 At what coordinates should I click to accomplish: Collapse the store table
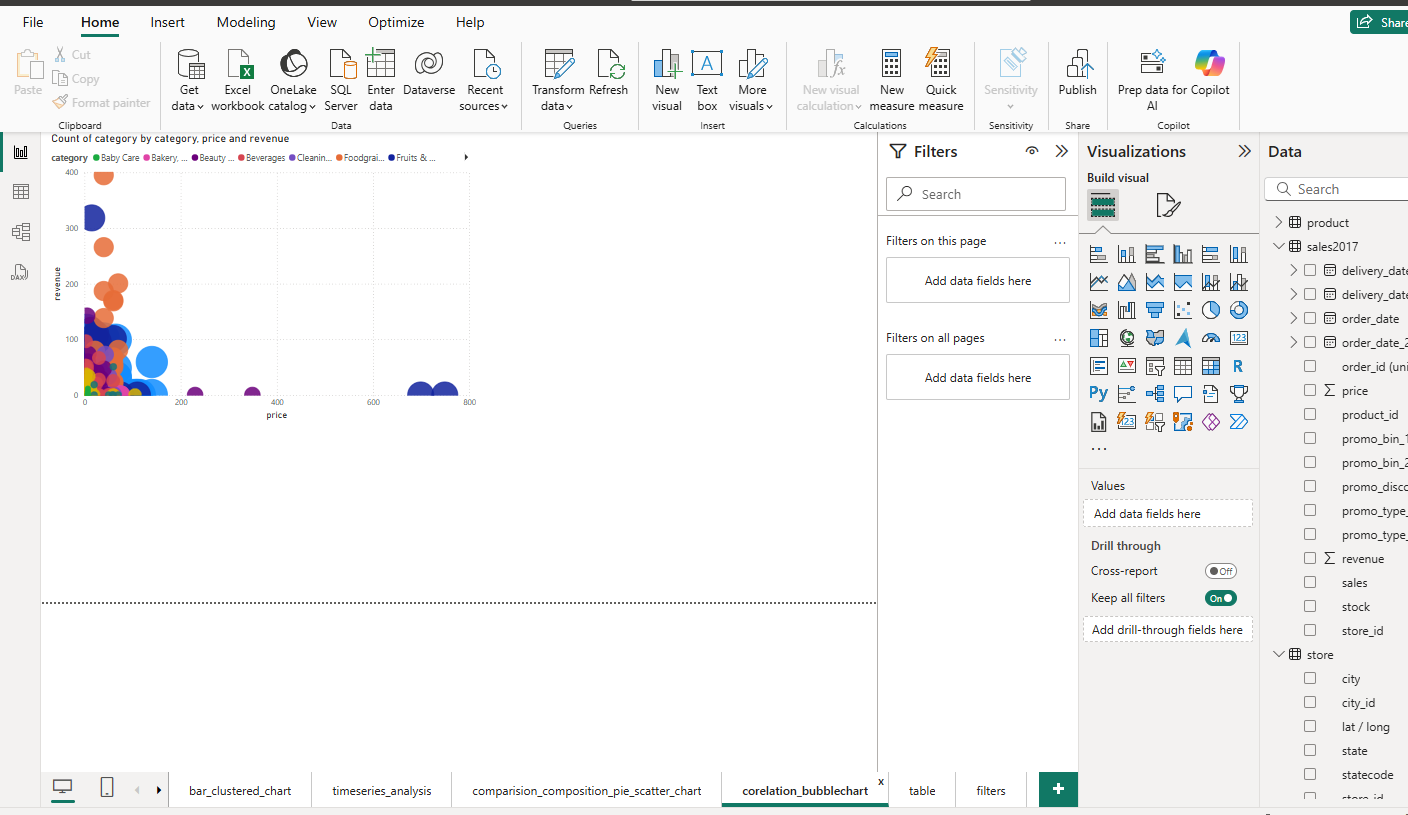pyautogui.click(x=1278, y=654)
